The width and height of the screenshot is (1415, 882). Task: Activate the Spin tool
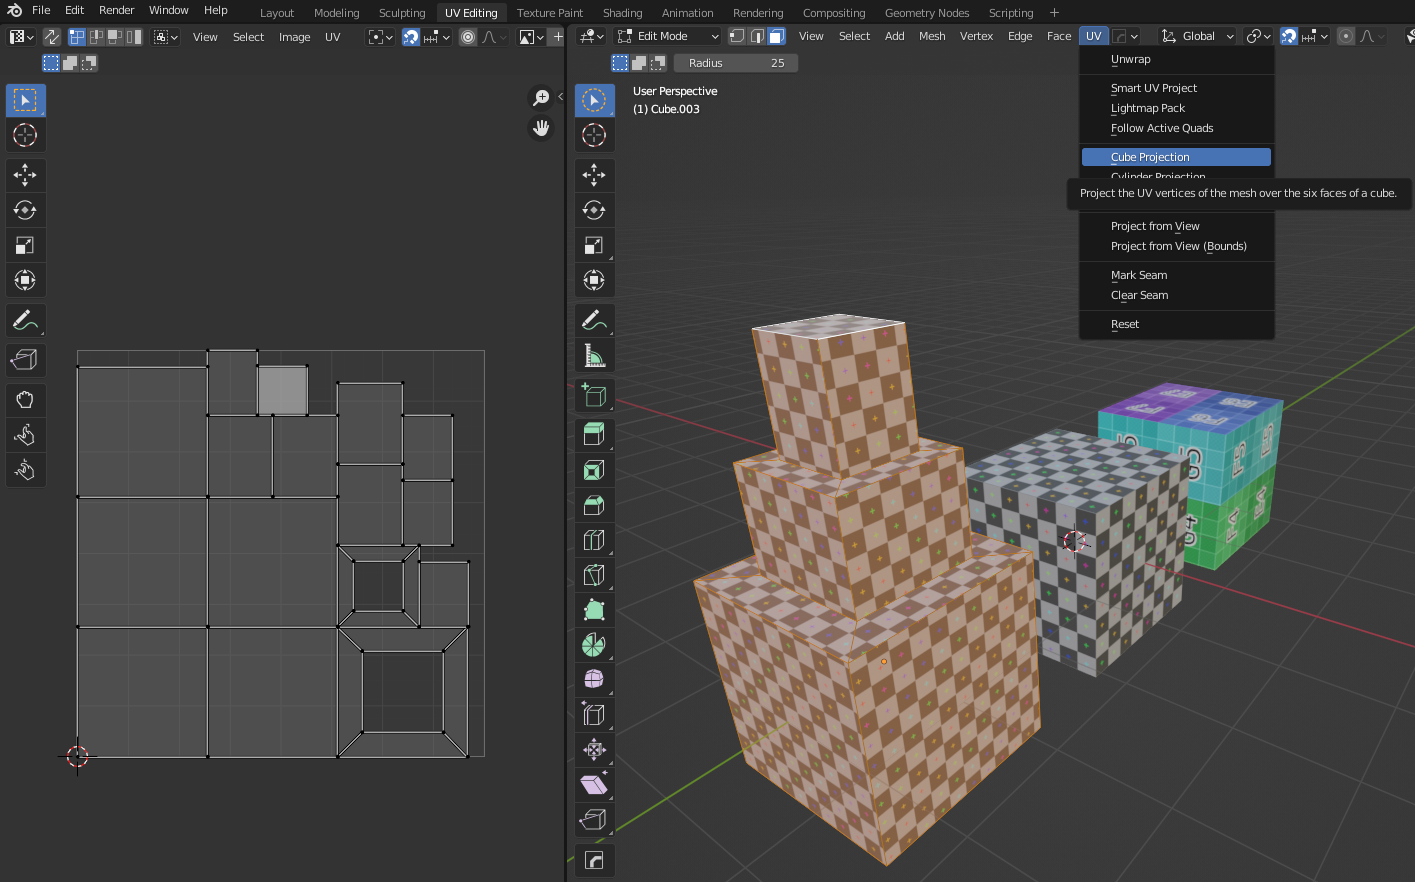(594, 645)
